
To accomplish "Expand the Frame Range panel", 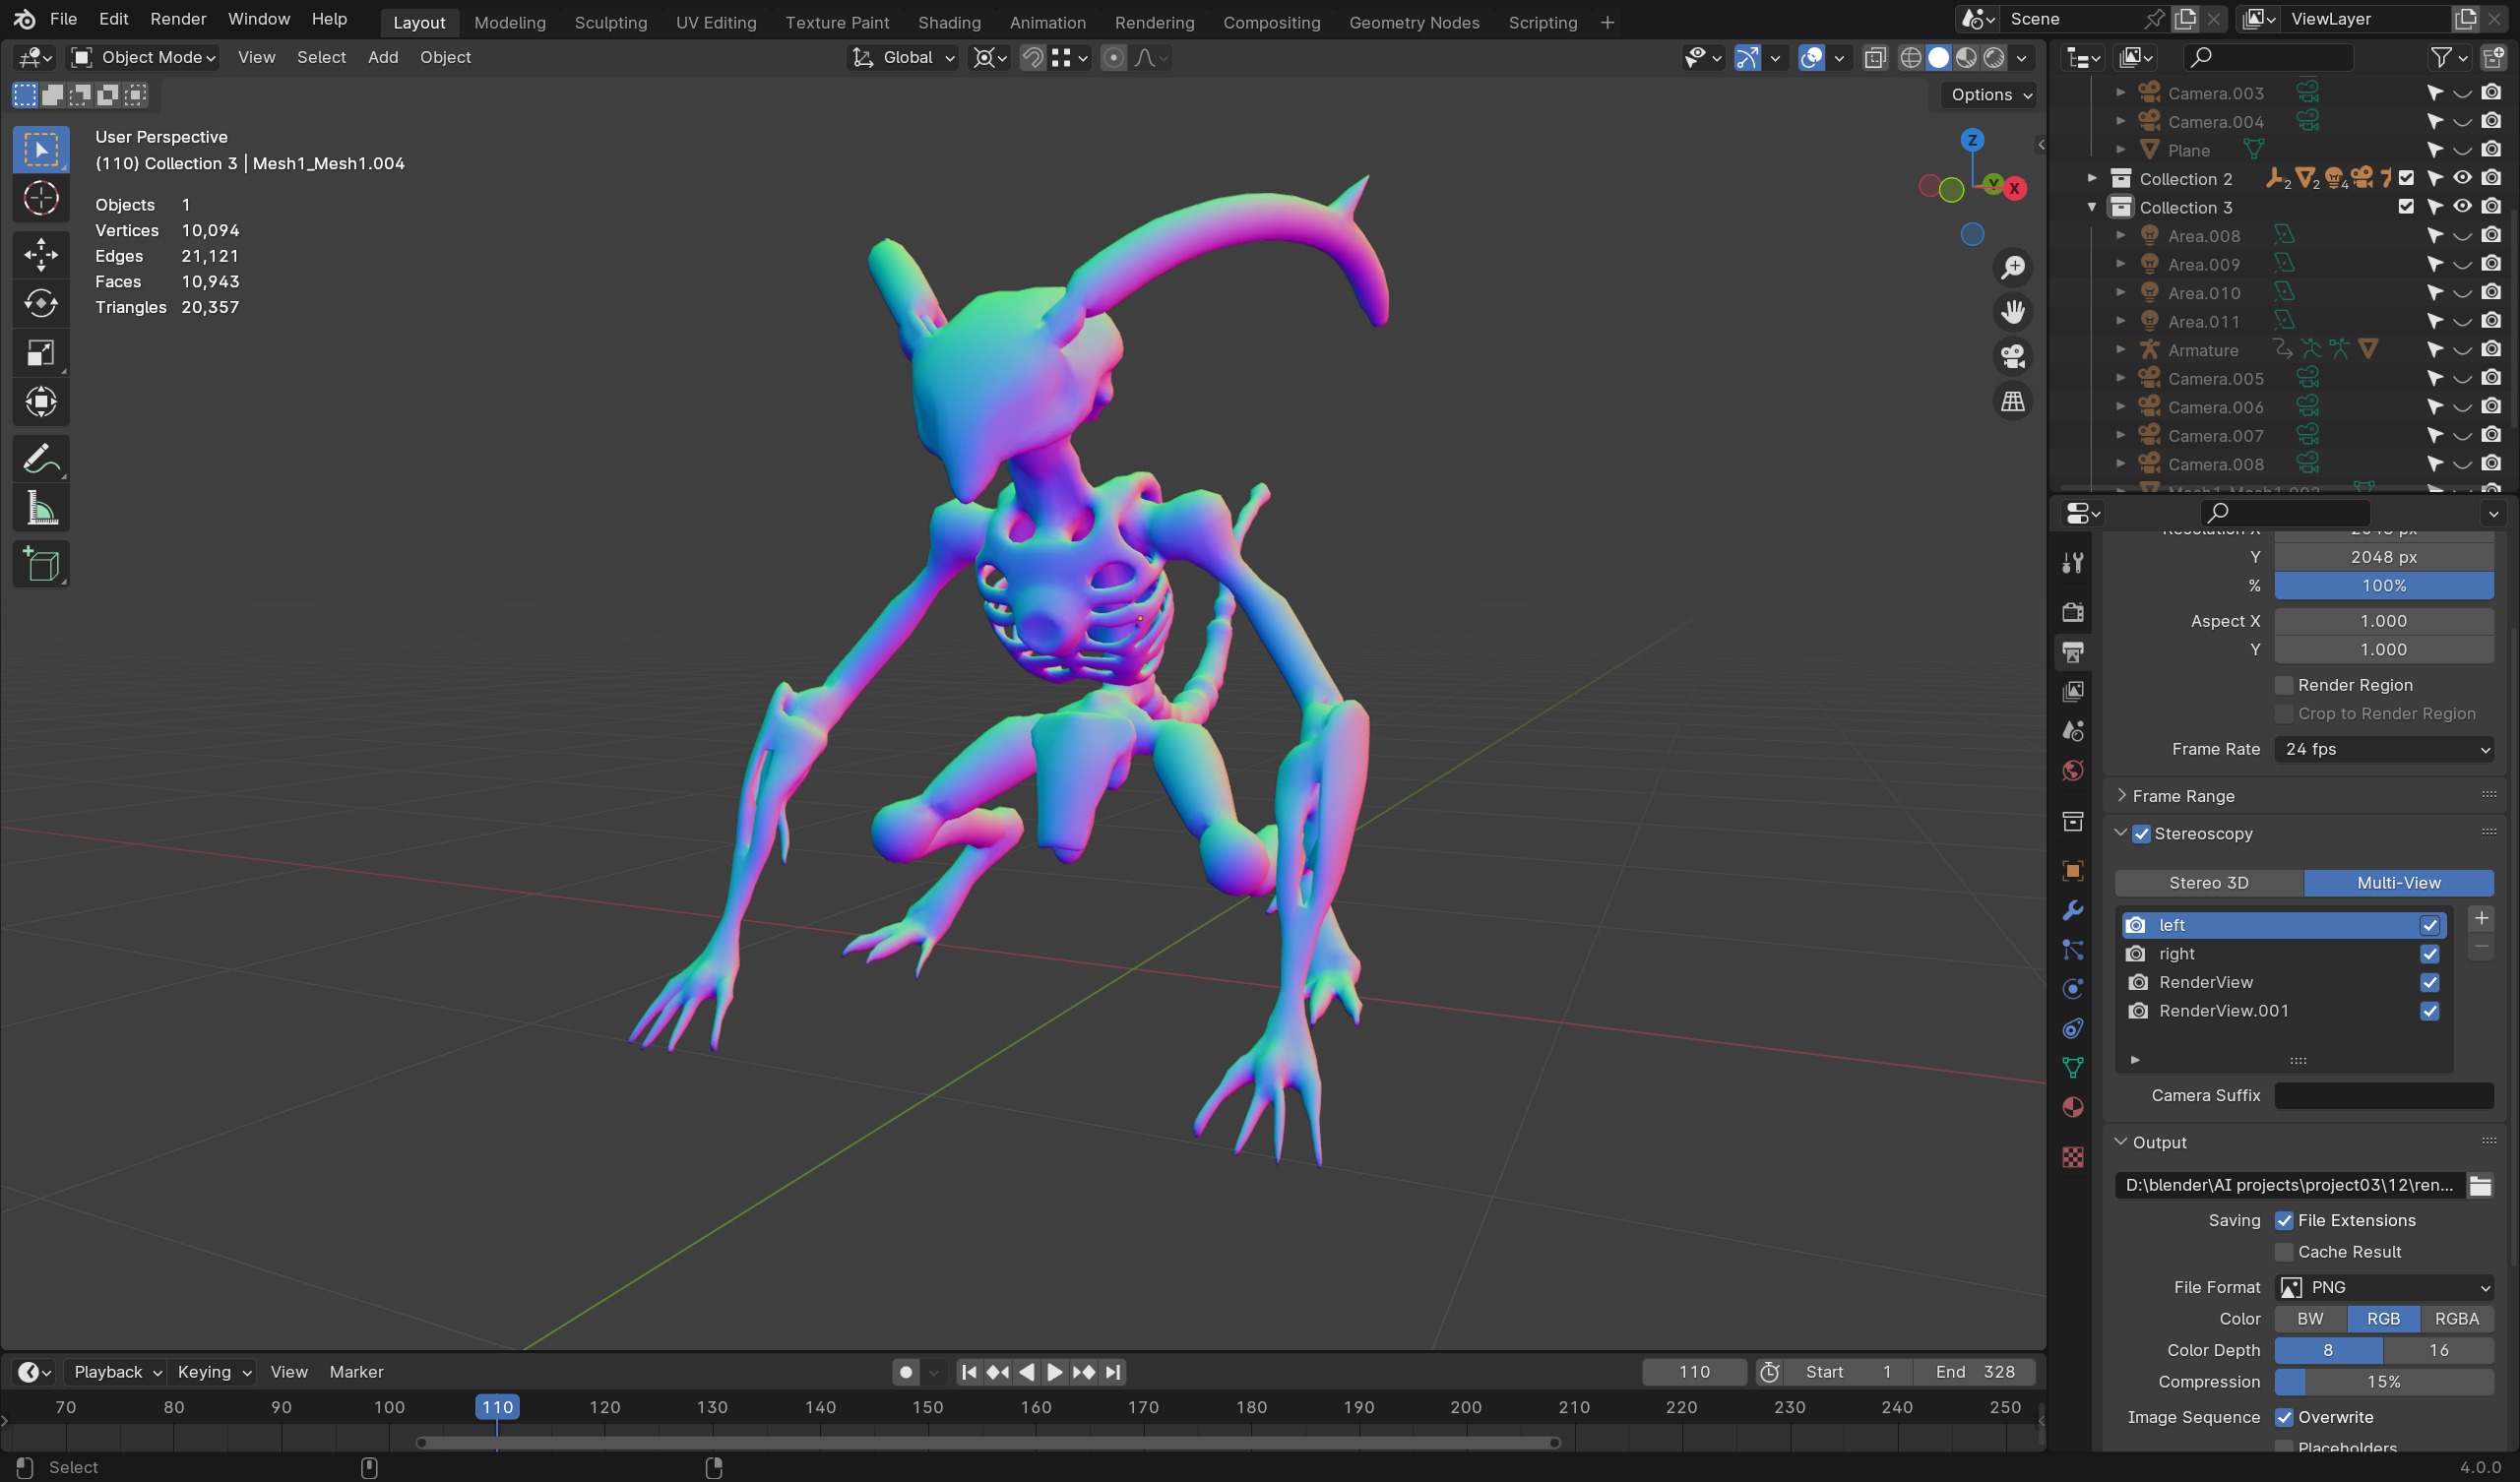I will (2183, 797).
